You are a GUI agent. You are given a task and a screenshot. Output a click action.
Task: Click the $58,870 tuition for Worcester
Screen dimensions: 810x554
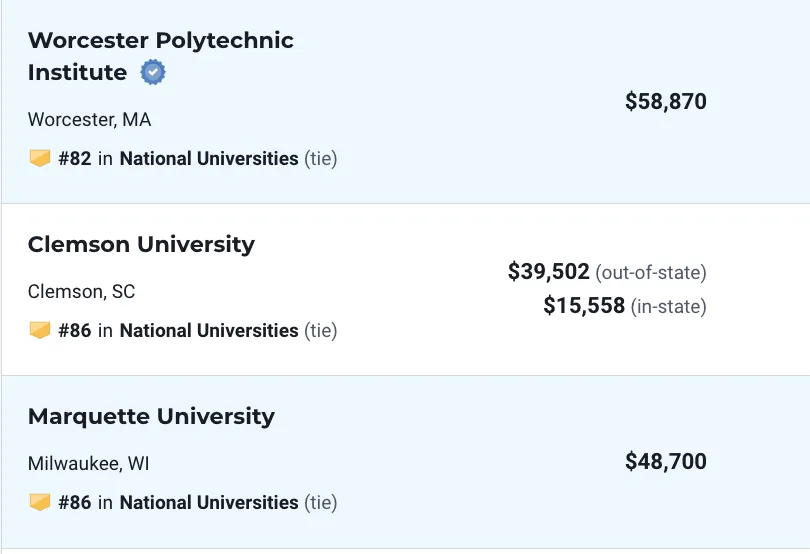point(666,101)
